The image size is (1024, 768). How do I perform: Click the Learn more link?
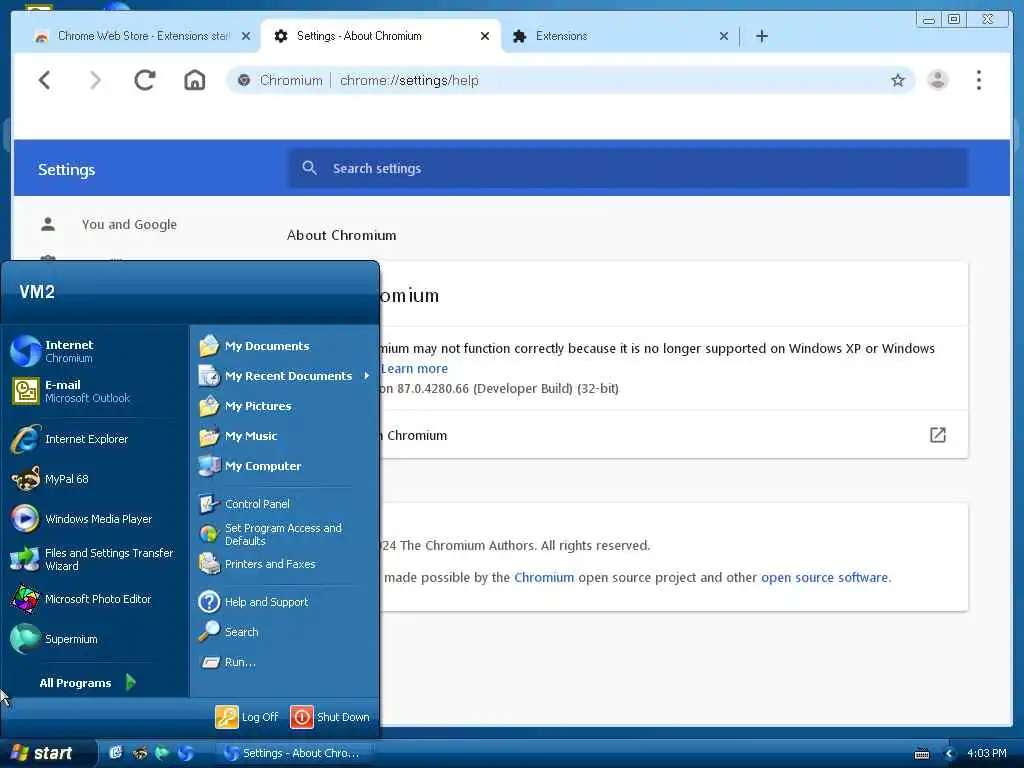pyautogui.click(x=415, y=368)
